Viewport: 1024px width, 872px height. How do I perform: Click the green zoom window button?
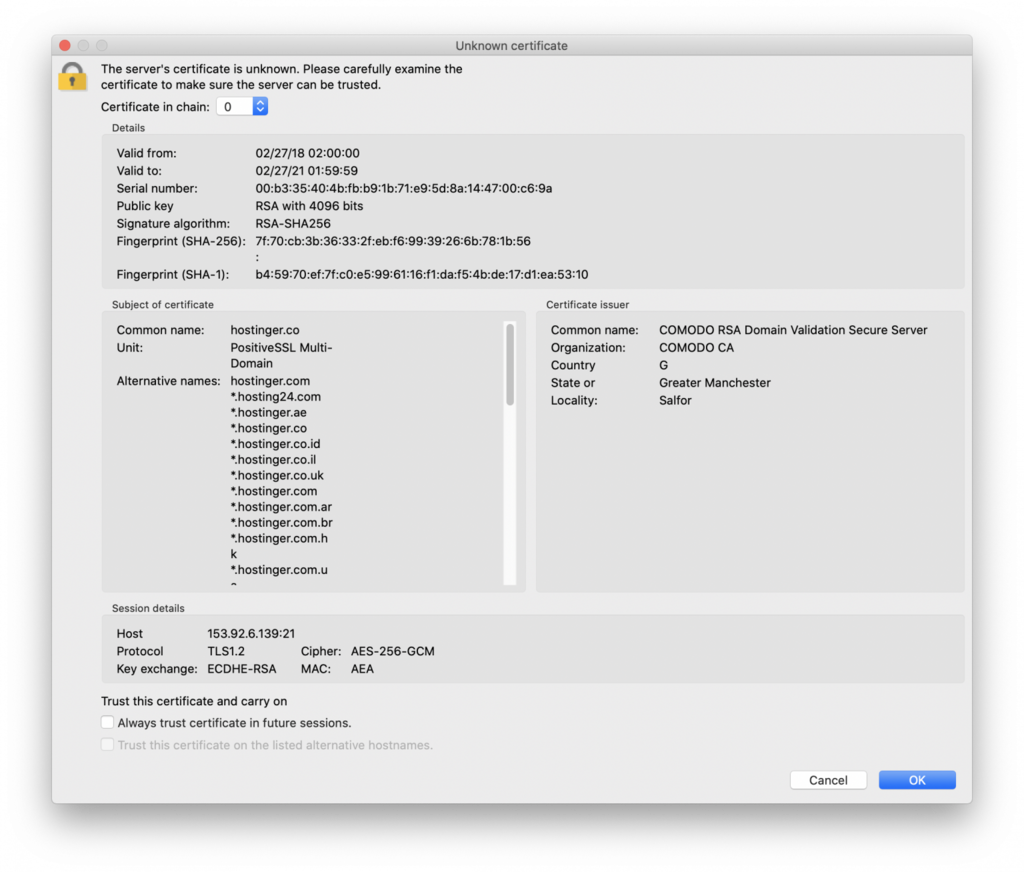[100, 45]
